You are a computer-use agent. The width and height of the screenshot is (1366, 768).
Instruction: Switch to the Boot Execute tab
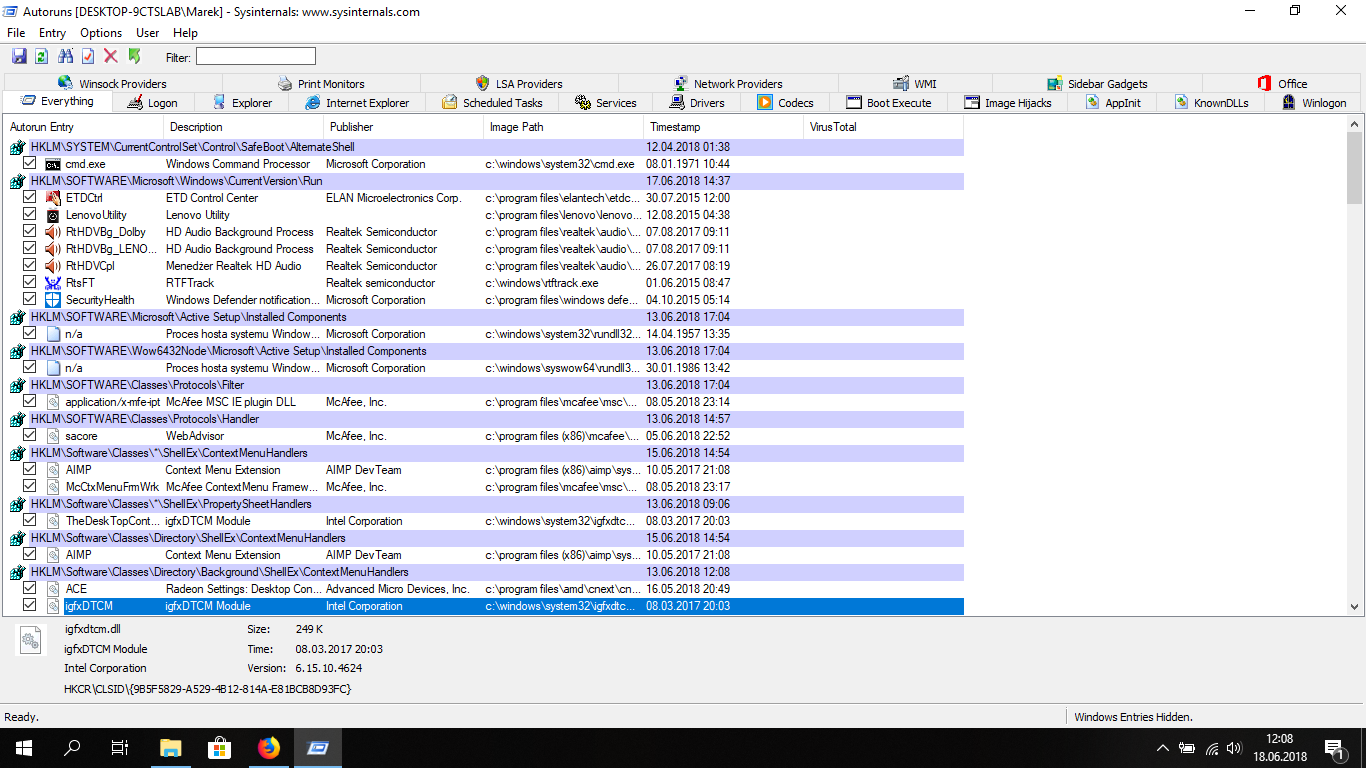coord(889,102)
